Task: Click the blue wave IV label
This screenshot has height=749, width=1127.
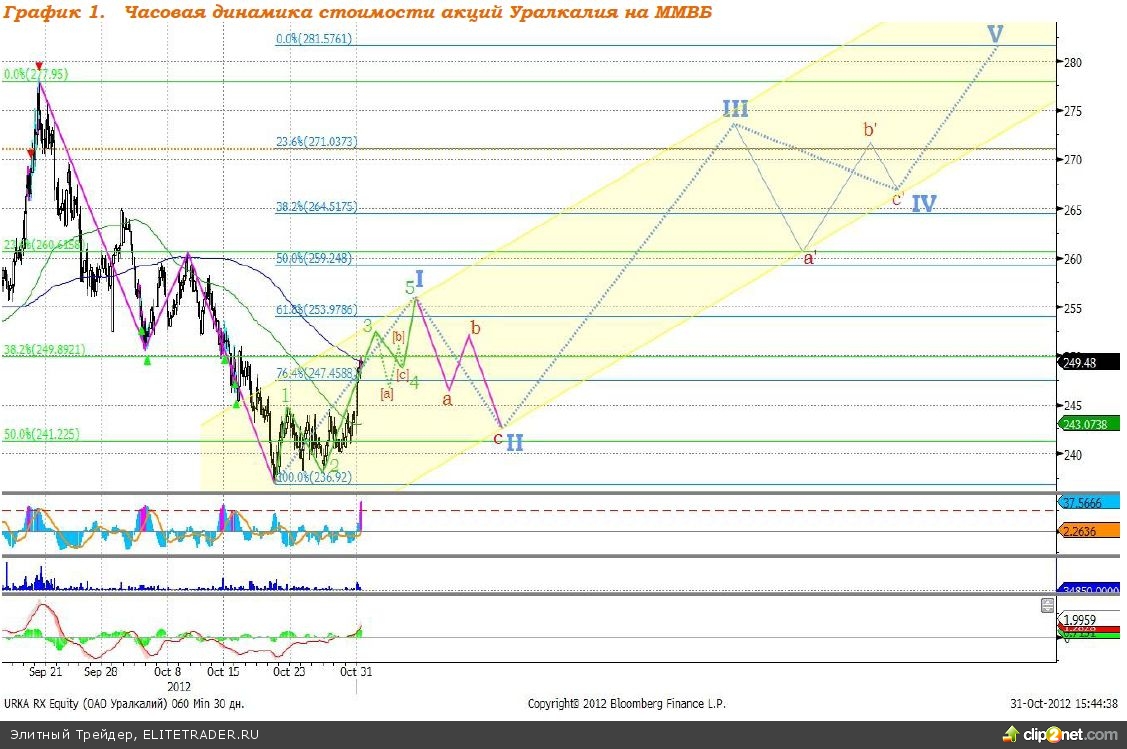Action: tap(923, 204)
